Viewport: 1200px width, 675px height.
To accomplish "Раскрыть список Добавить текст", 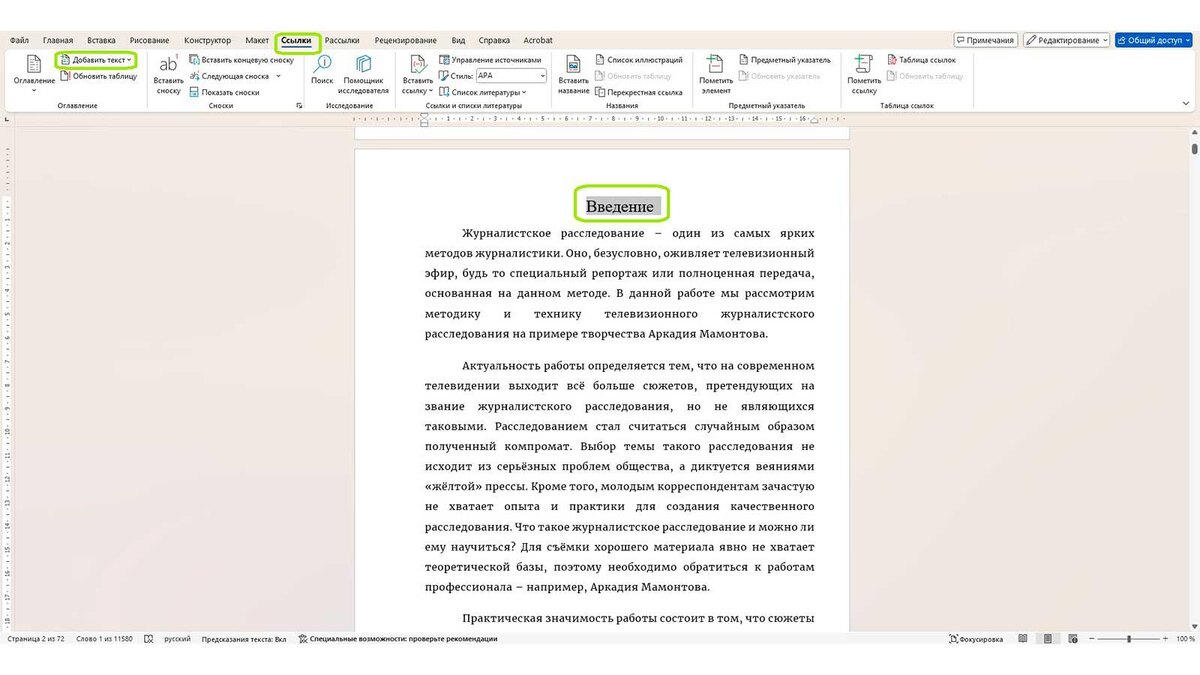I will tap(96, 58).
